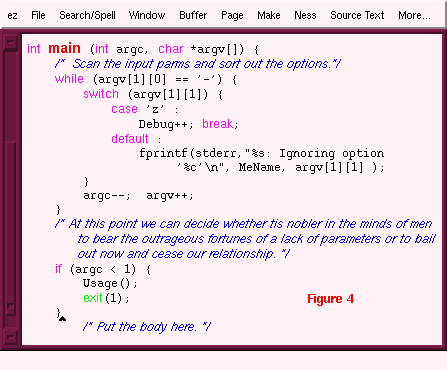Viewport: 447px width, 370px height.
Task: Click the 'default' keyword
Action: pyautogui.click(x=130, y=139)
